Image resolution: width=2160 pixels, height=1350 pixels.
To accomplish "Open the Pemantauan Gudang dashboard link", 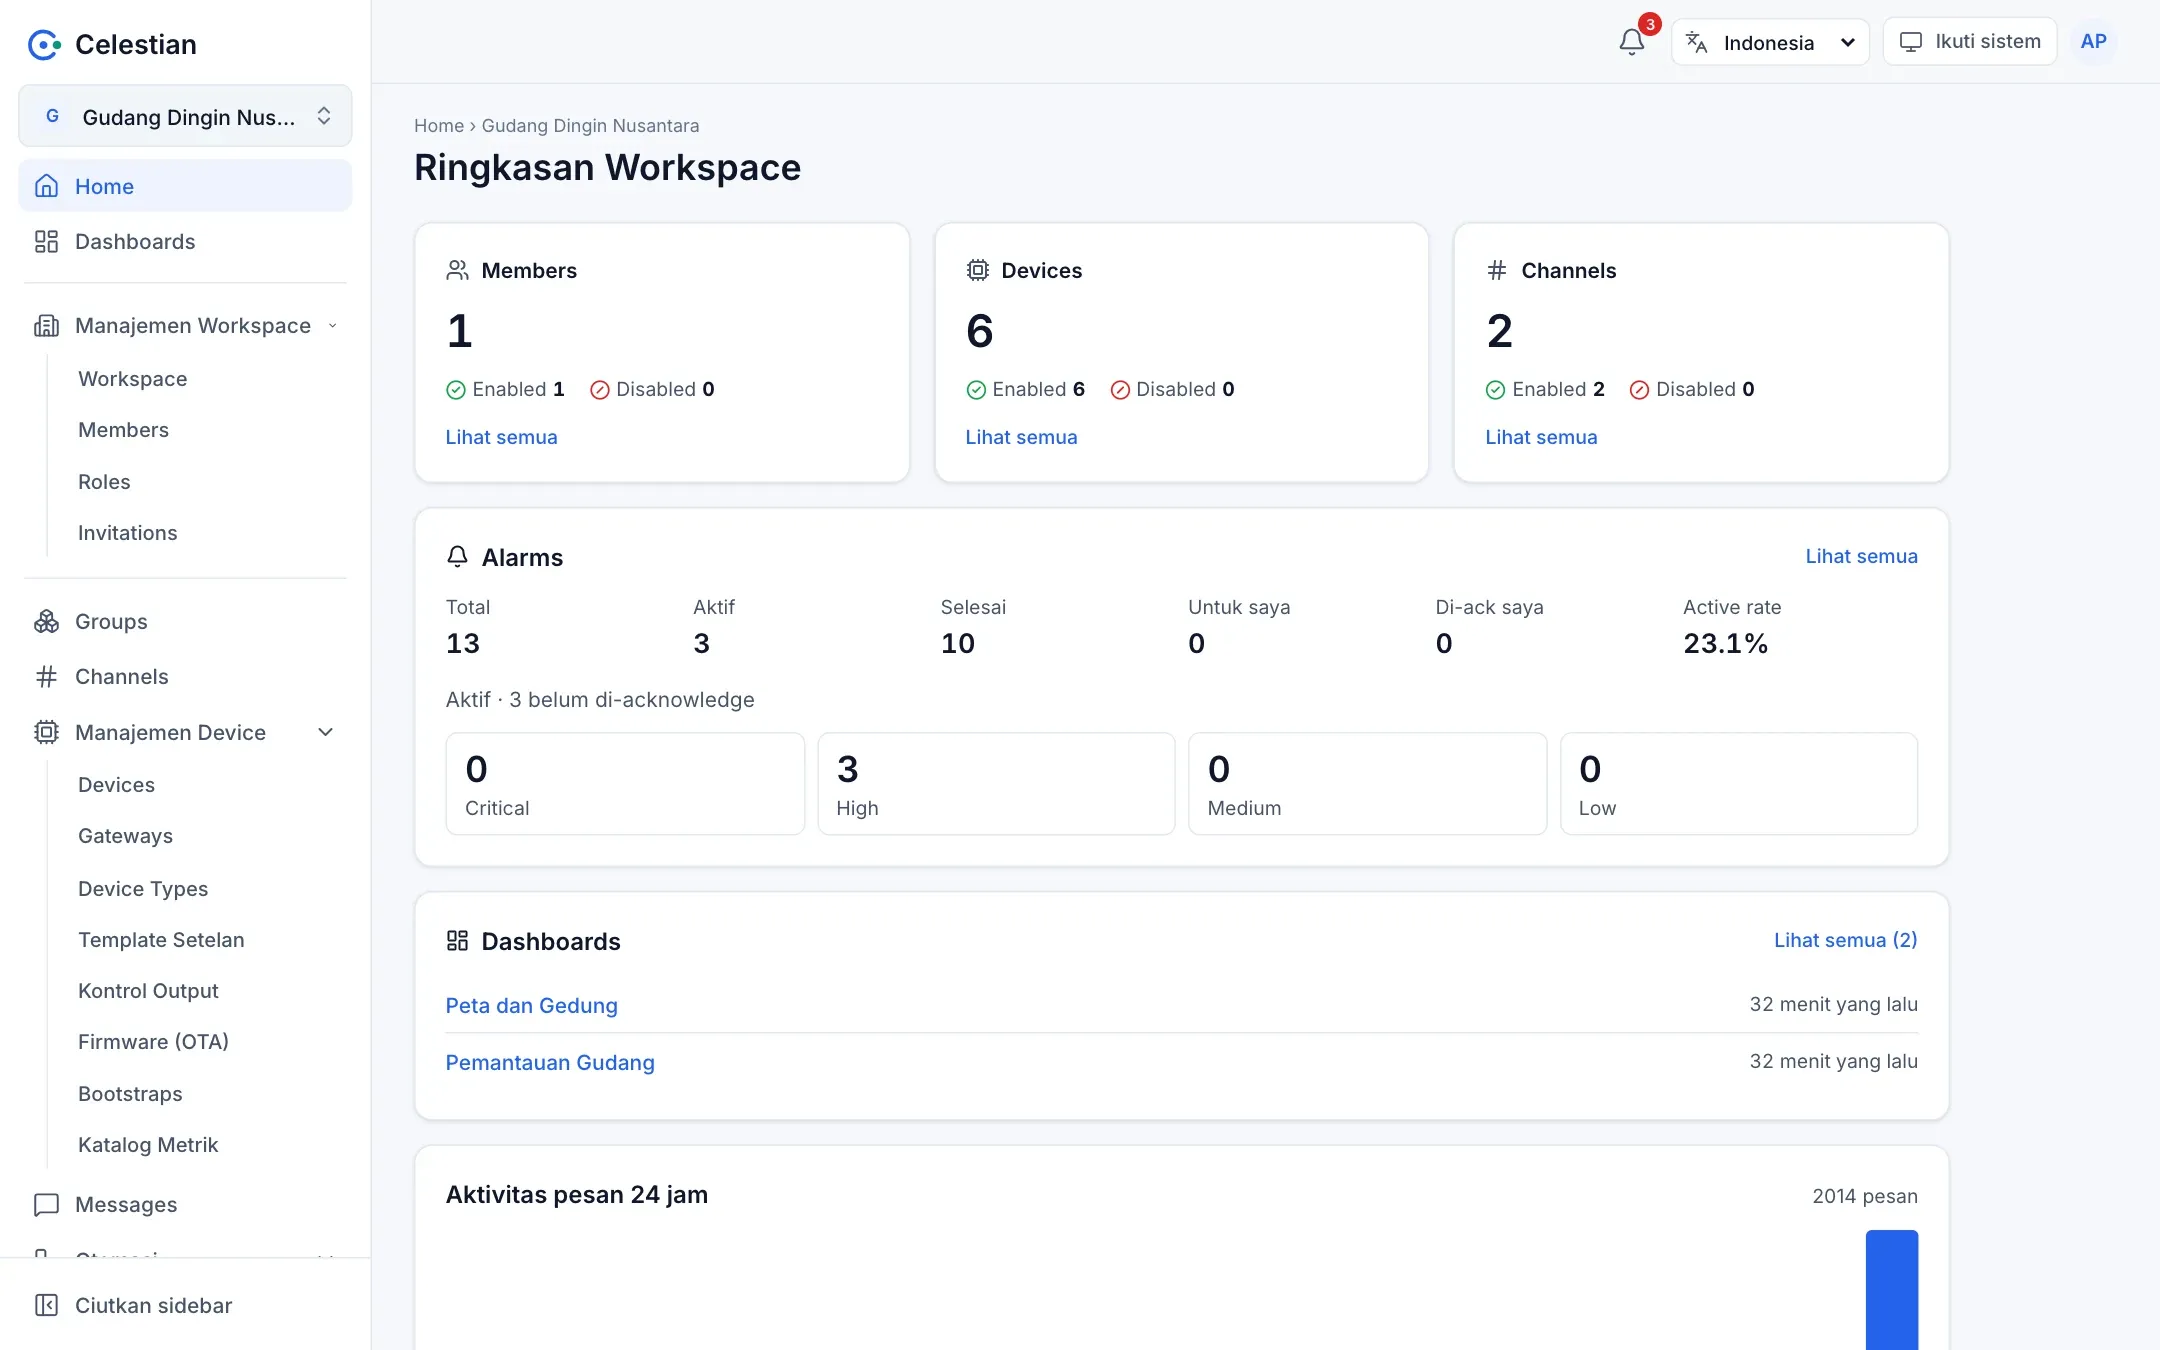I will click(550, 1062).
